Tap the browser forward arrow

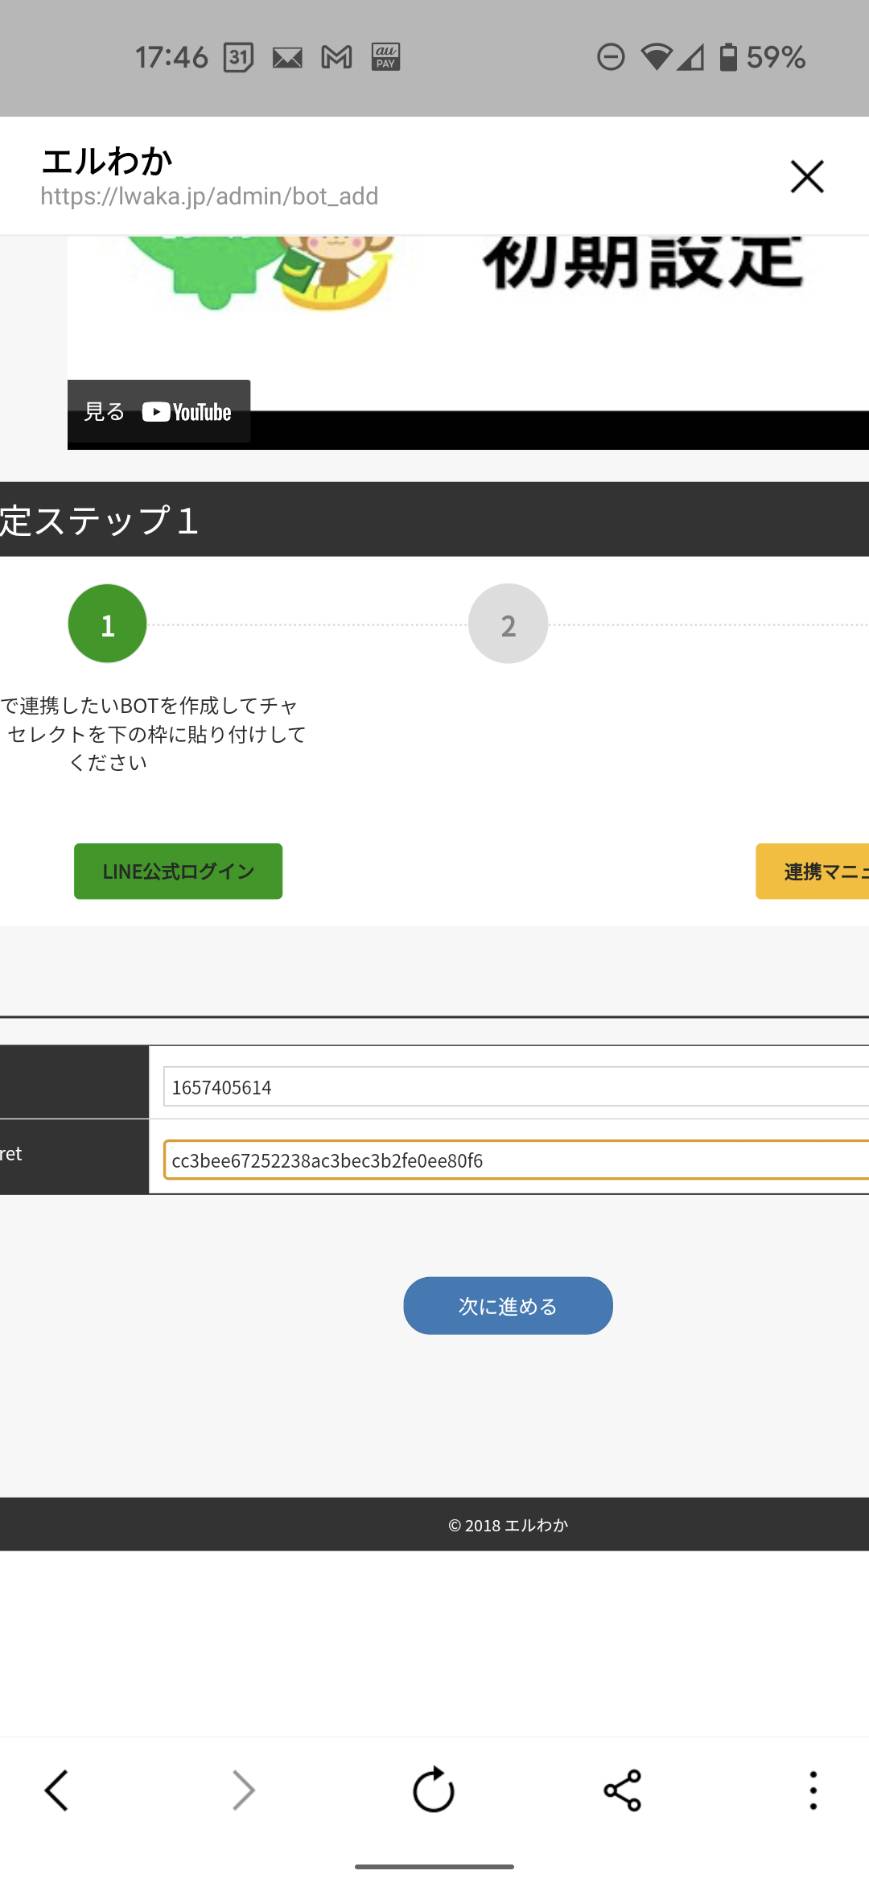pyautogui.click(x=243, y=1790)
